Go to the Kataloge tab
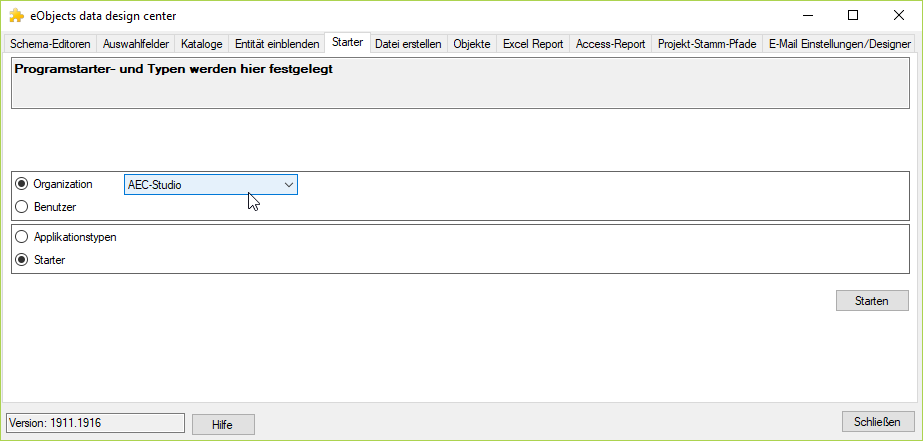Viewport: 923px width, 441px height. click(x=202, y=44)
